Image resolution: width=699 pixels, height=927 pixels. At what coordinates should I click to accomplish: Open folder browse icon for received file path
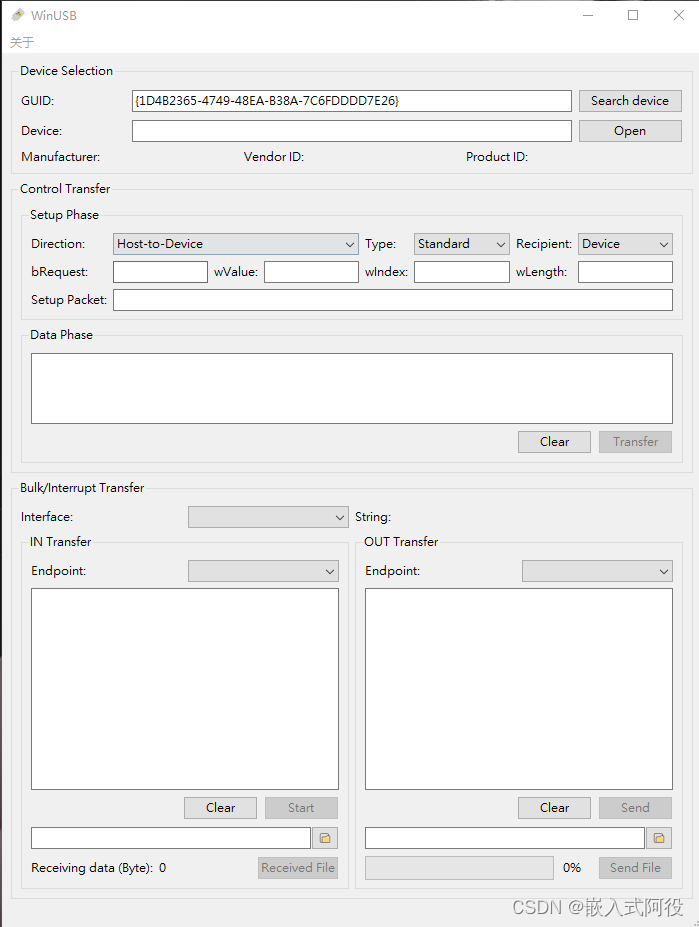pyautogui.click(x=325, y=838)
